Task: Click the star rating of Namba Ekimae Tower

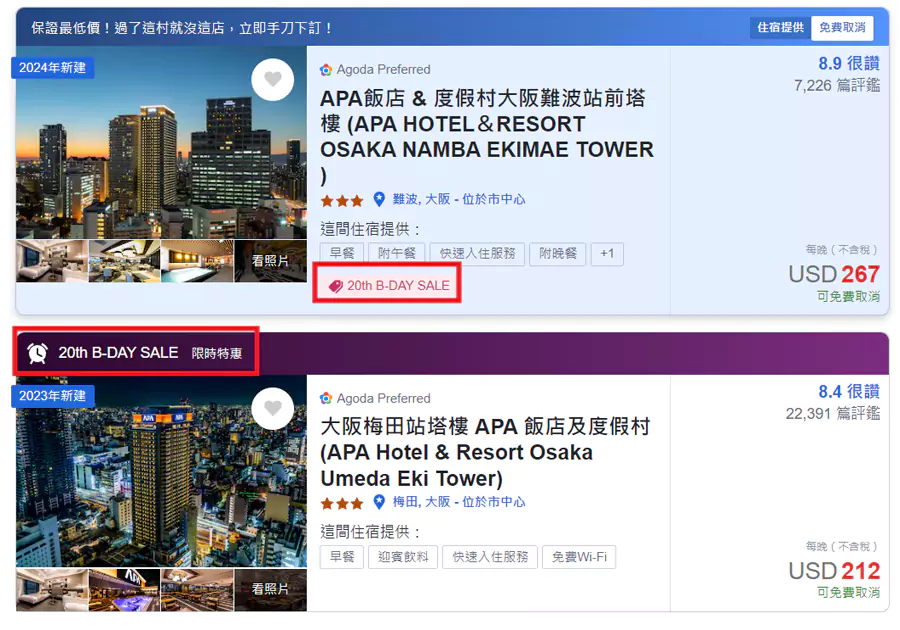Action: (342, 201)
